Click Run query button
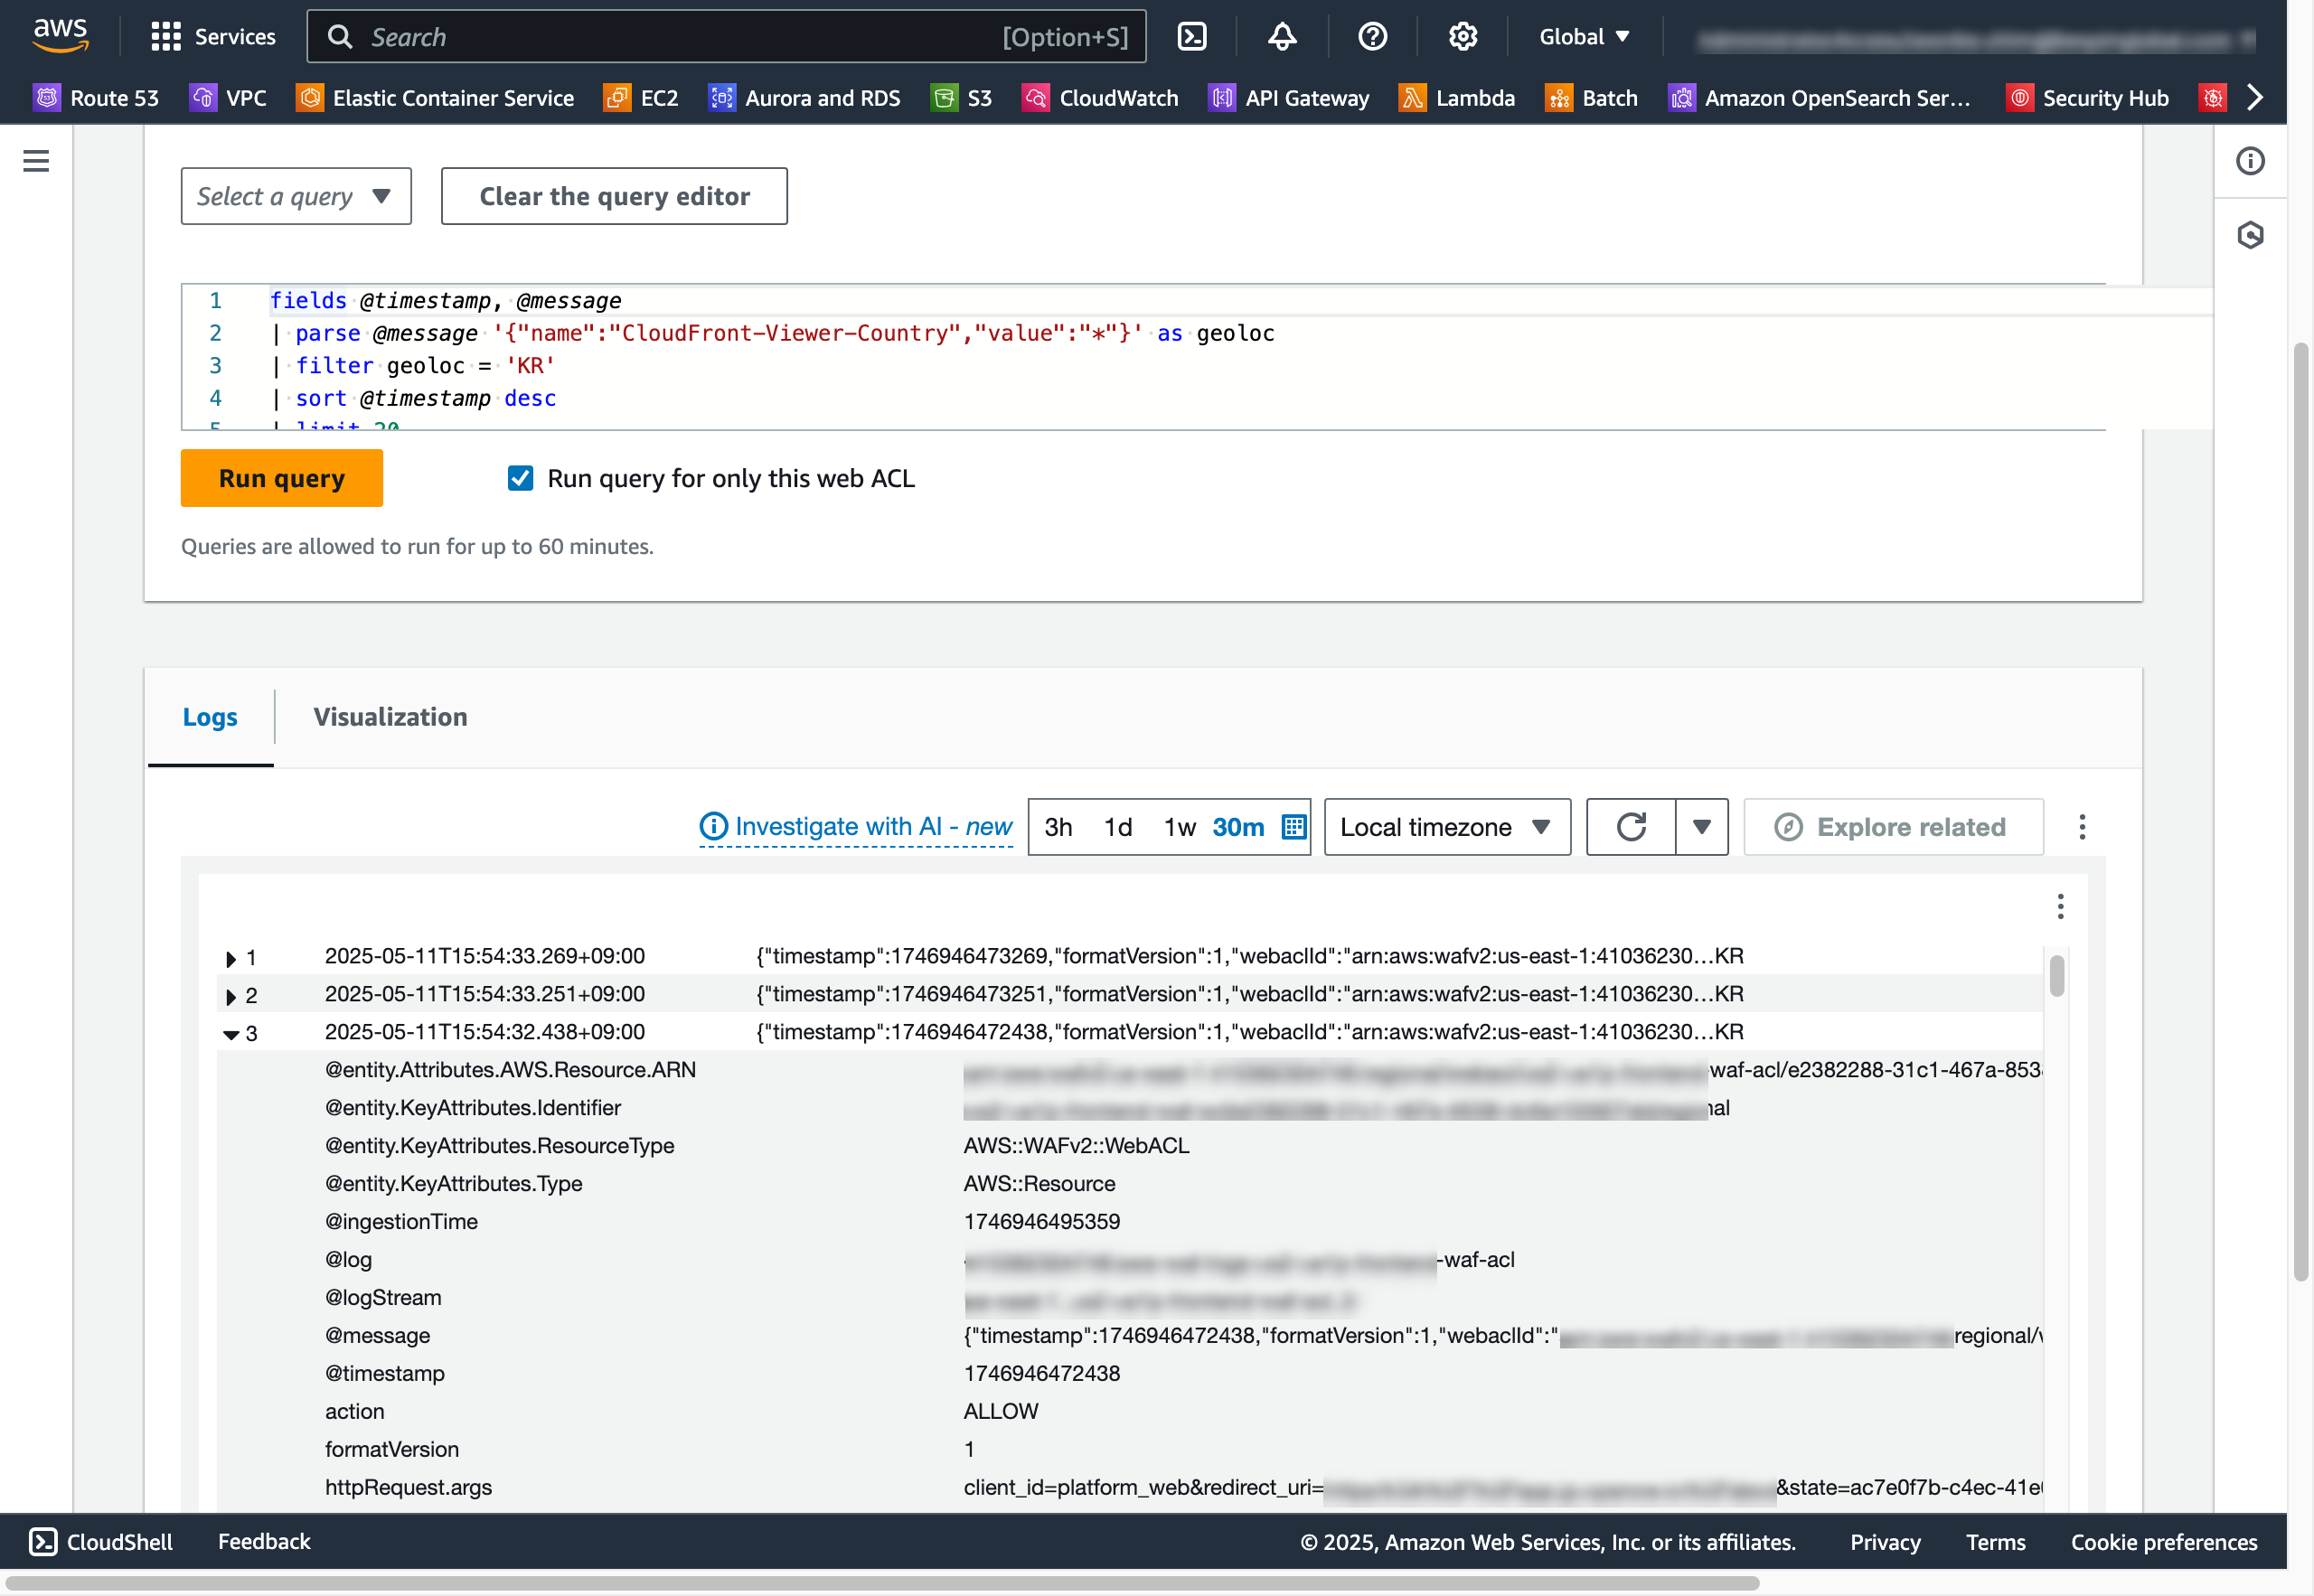 (282, 478)
